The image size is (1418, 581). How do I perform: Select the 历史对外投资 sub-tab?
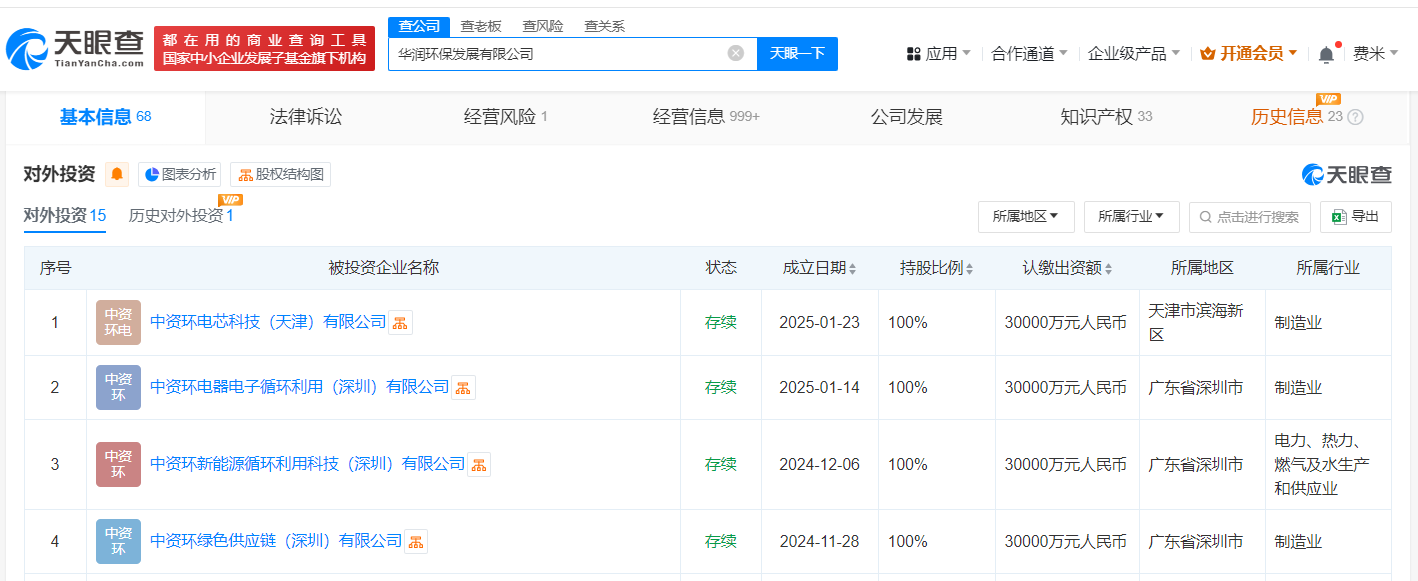pos(180,215)
